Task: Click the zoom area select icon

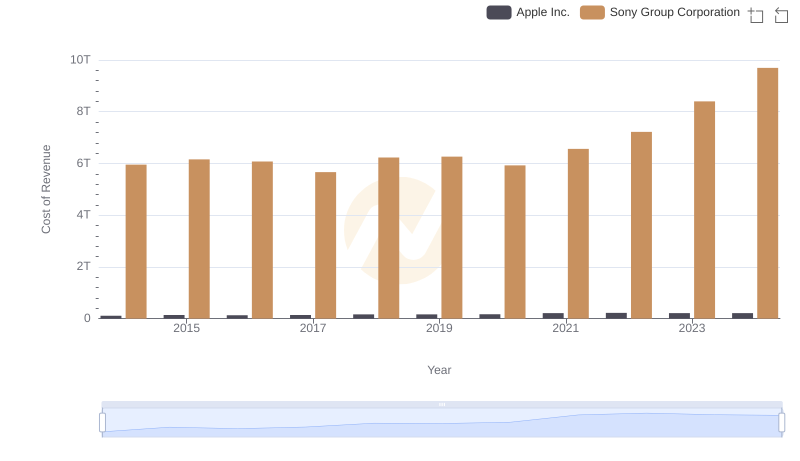Action: [x=756, y=15]
